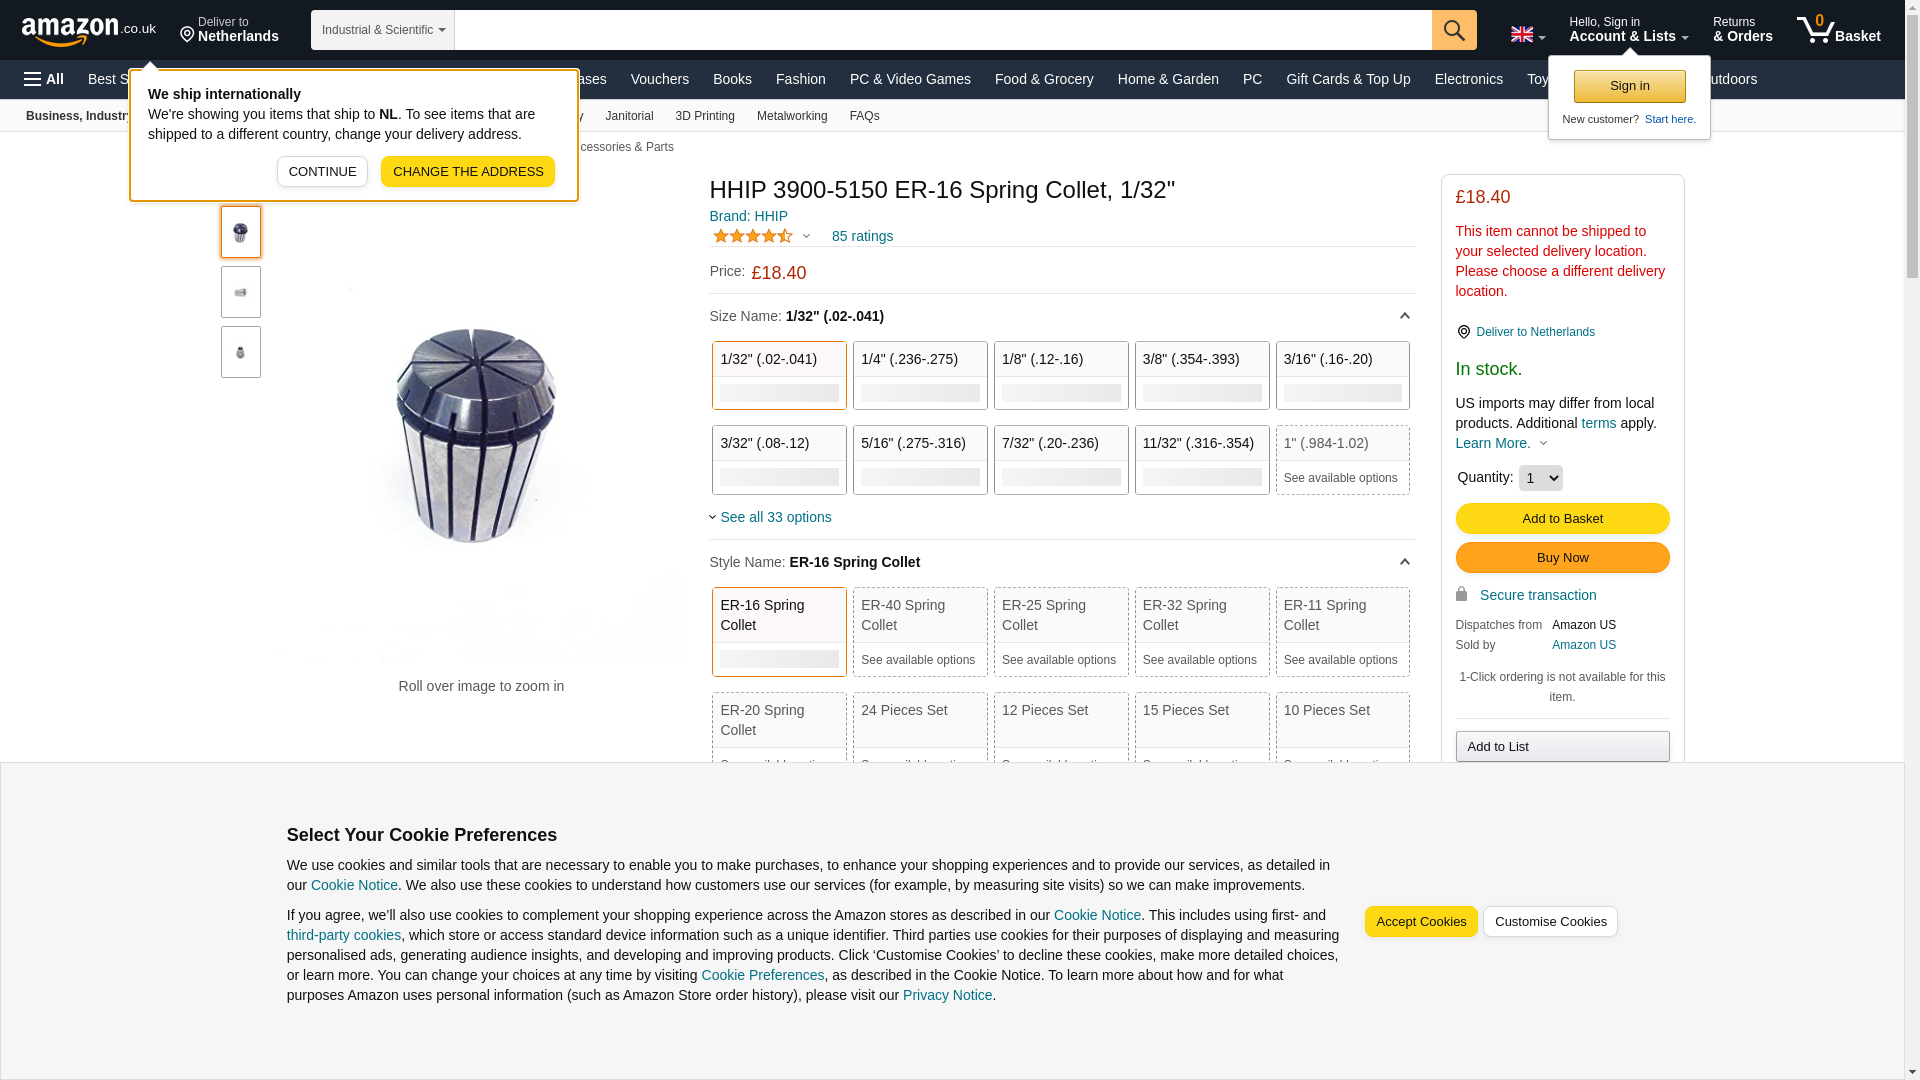Screen dimensions: 1920x1080
Task: Click the star rating icons
Action: point(753,237)
